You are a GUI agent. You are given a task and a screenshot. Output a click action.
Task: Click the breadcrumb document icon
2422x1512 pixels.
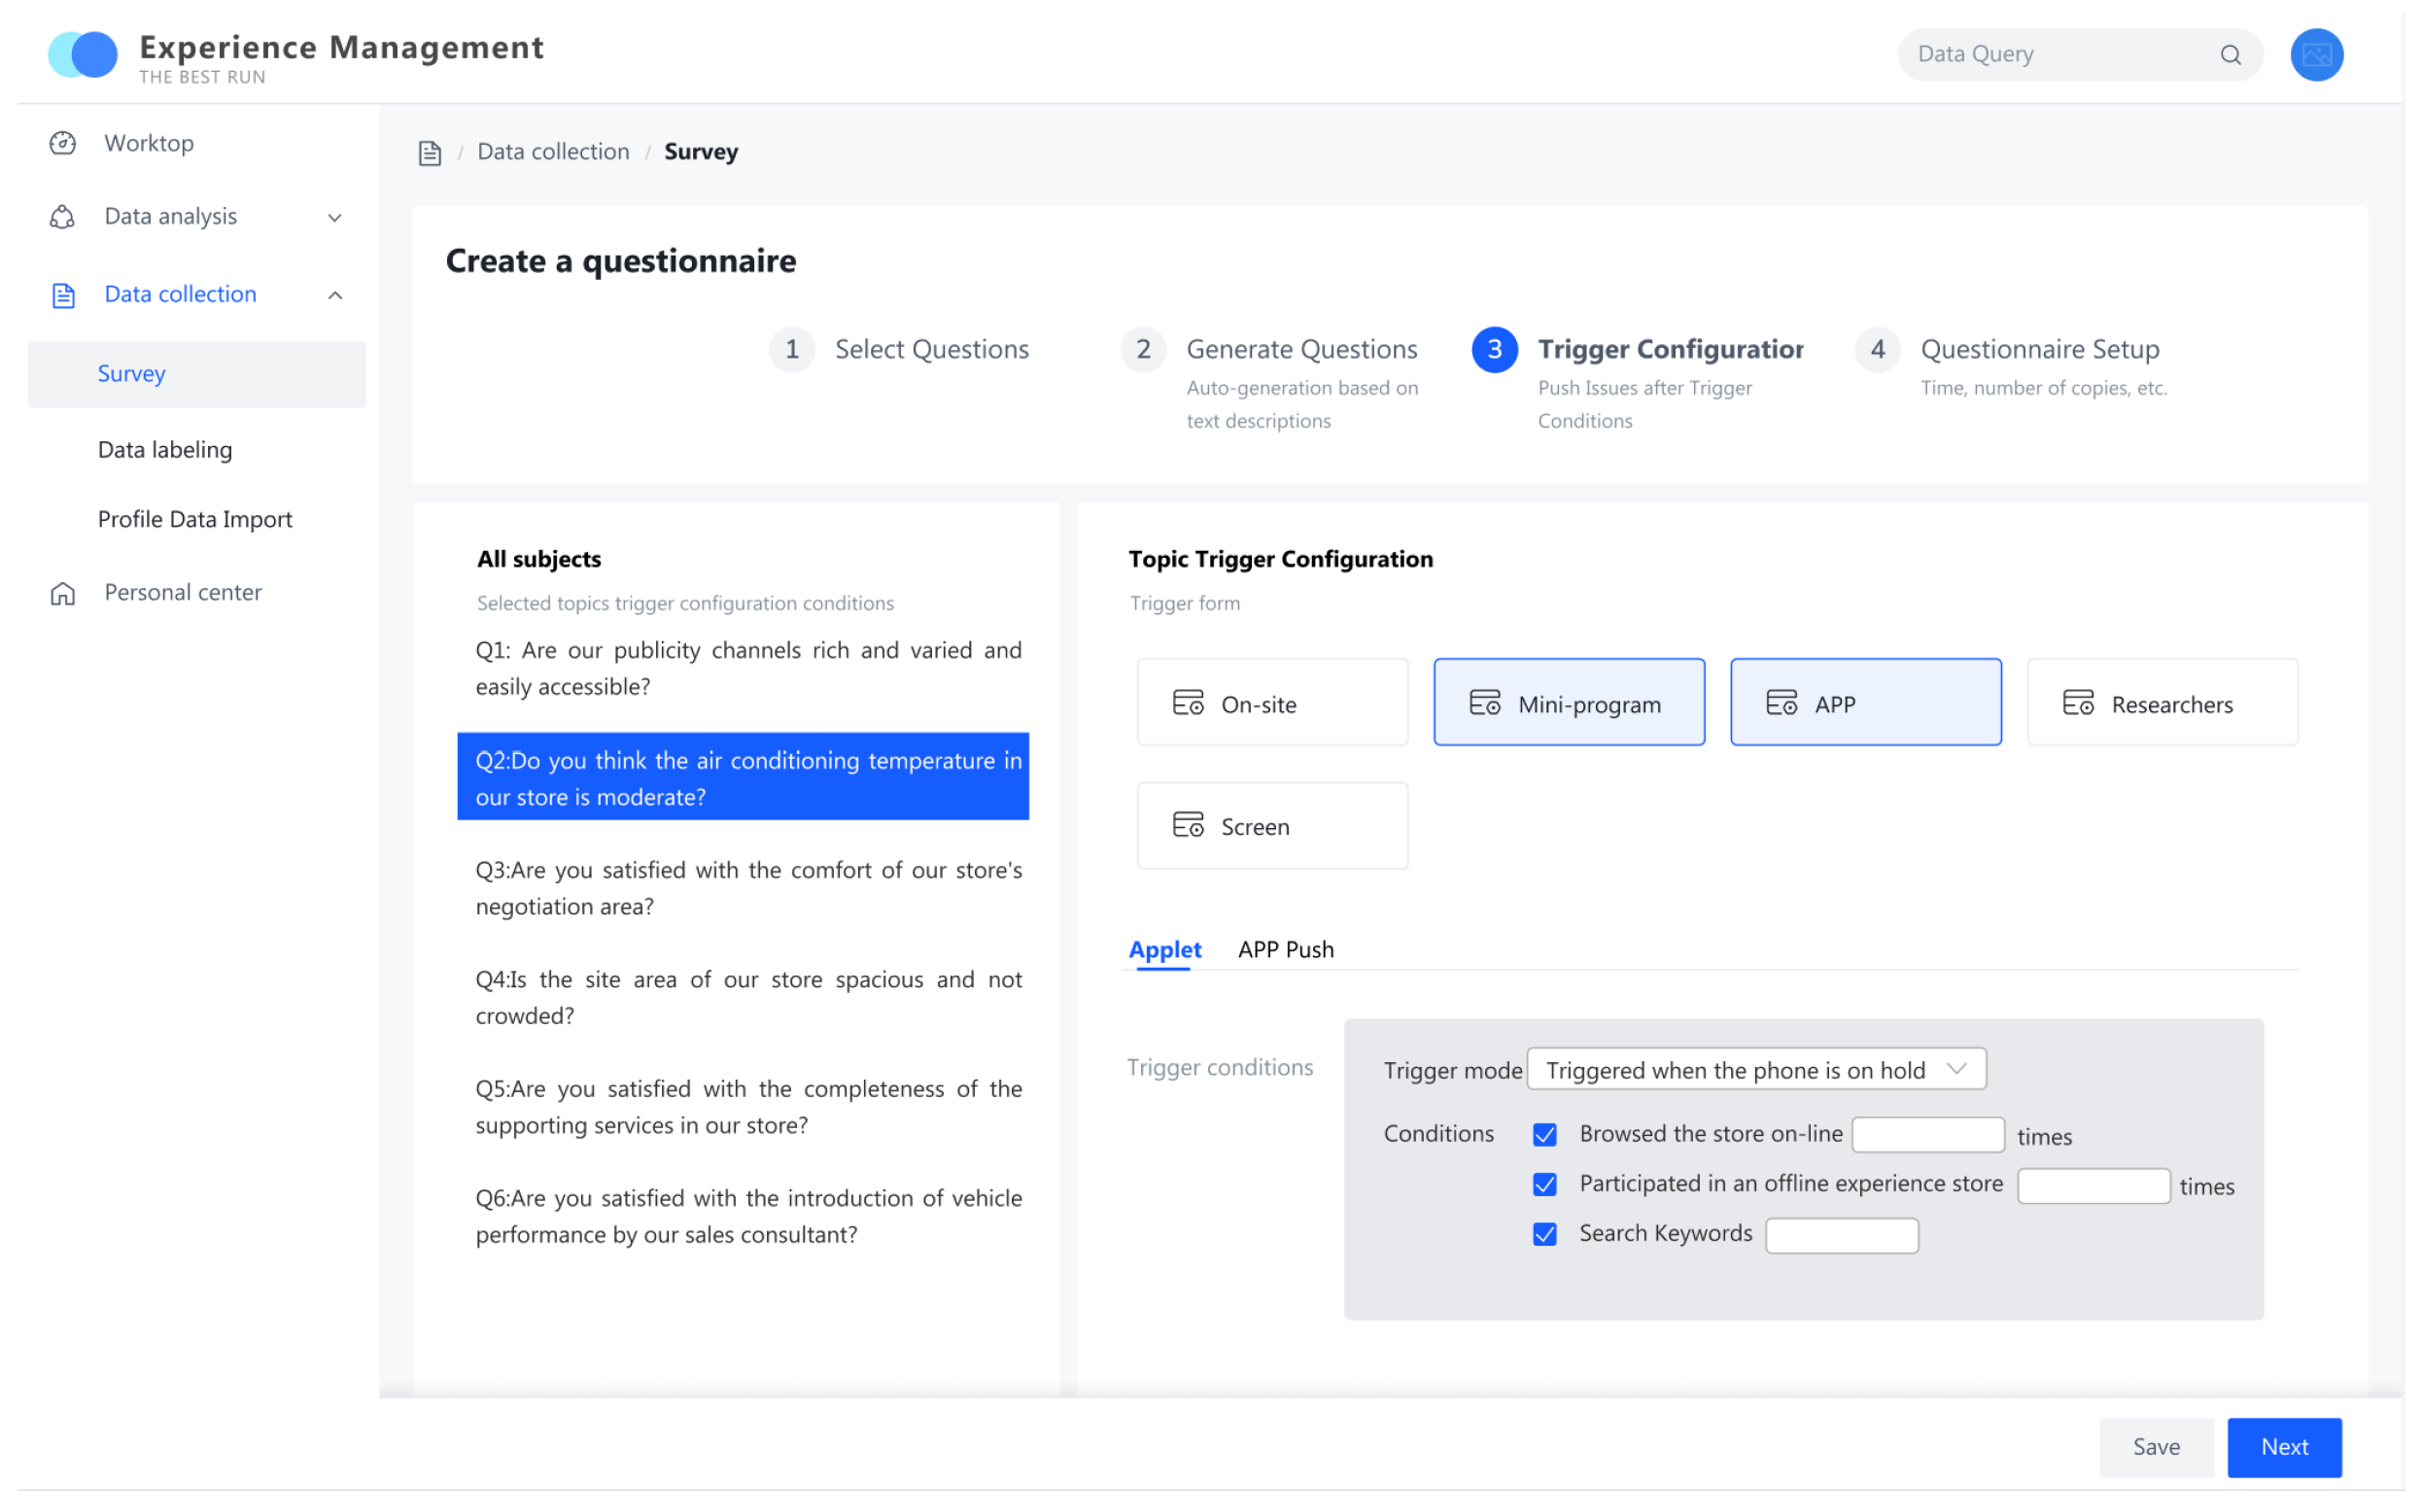pos(430,153)
